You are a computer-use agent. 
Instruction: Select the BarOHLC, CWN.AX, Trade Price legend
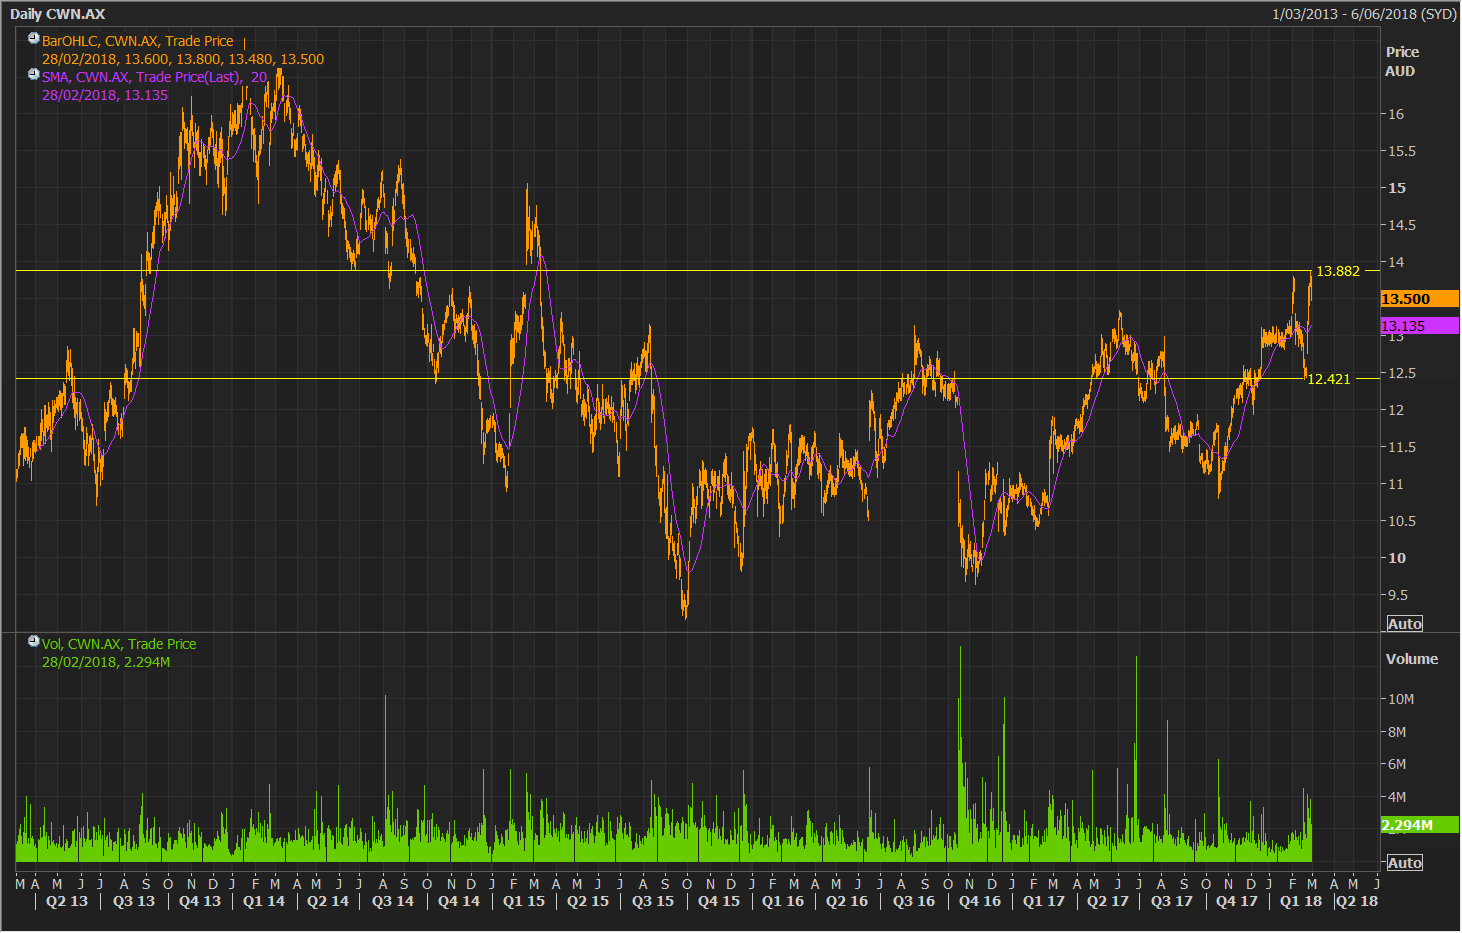[138, 41]
